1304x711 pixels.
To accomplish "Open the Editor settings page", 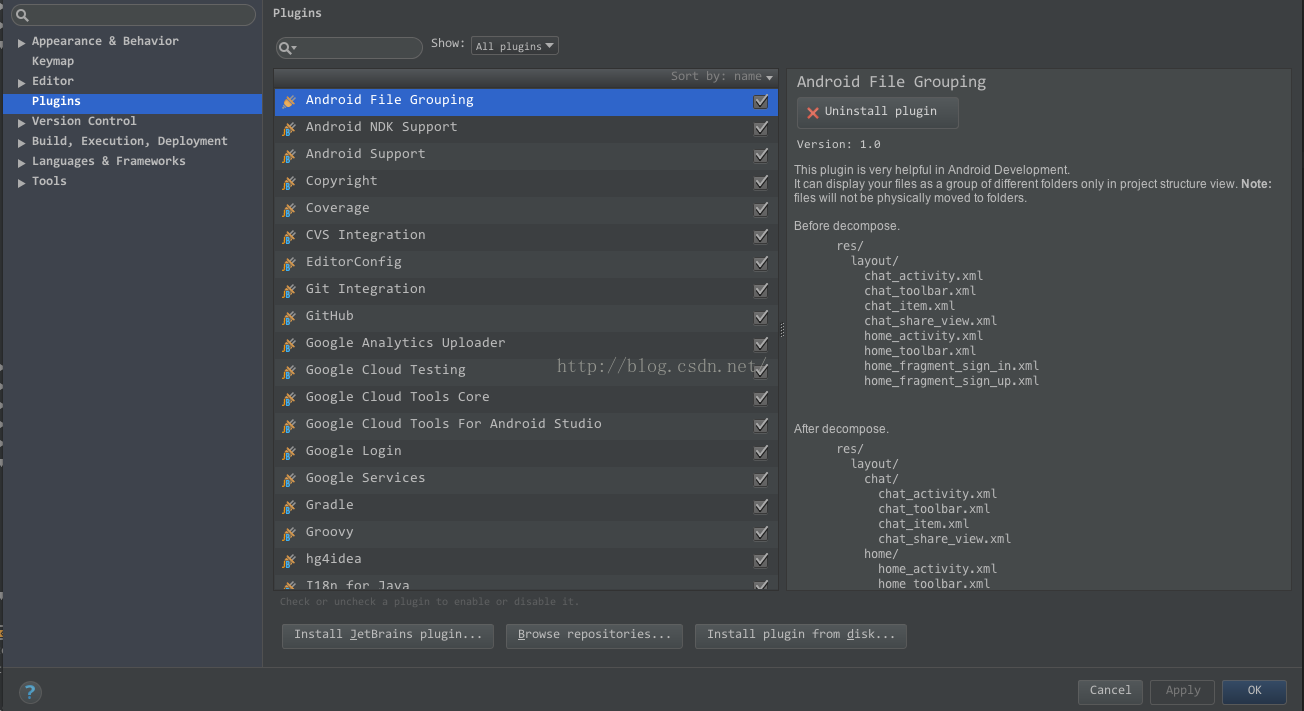I will pos(53,81).
